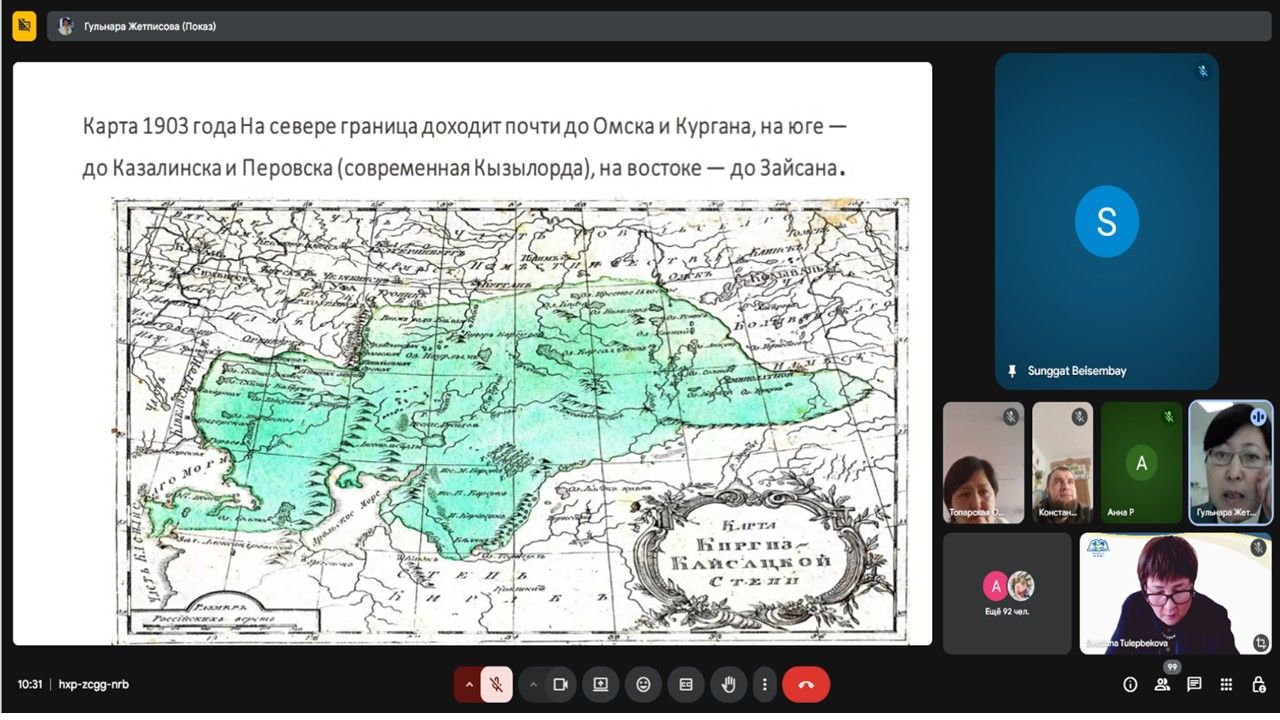Turn on the camera
This screenshot has width=1280, height=720.
(x=560, y=684)
